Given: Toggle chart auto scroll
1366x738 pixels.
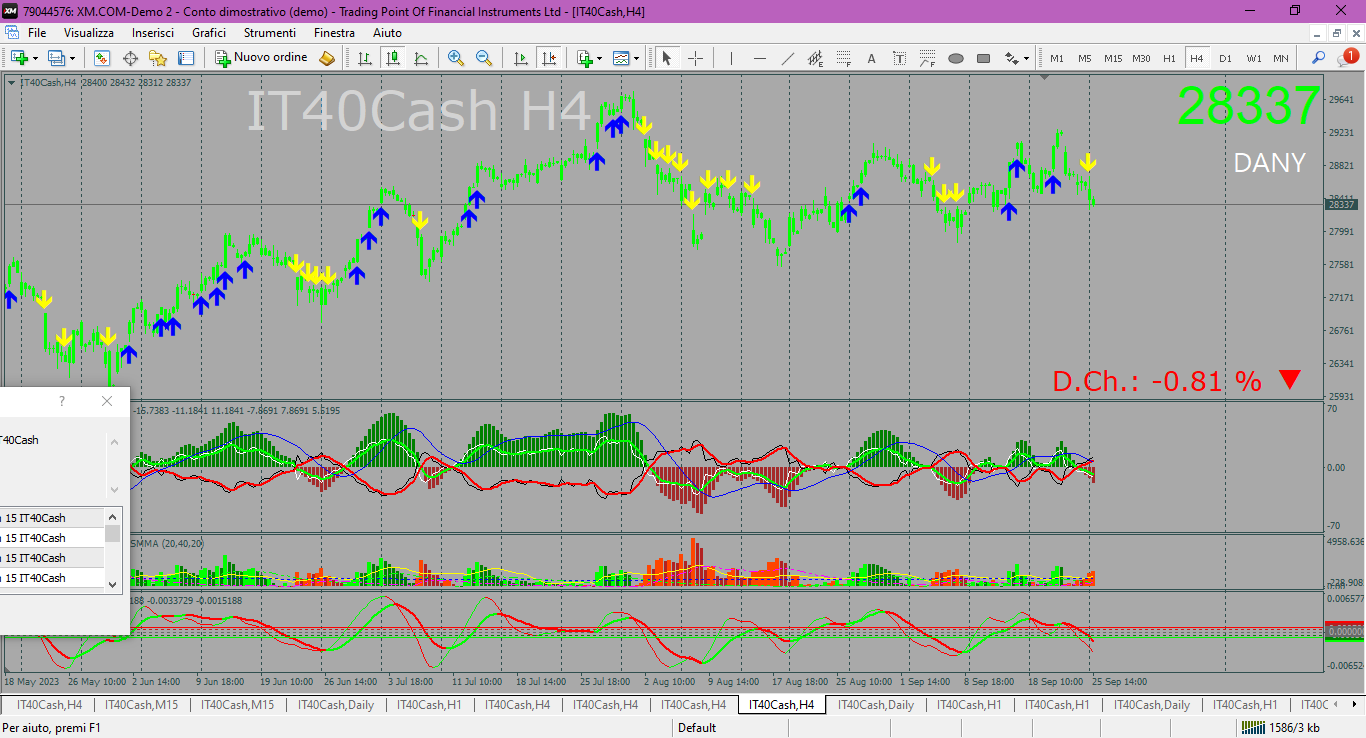Looking at the screenshot, I should point(520,58).
